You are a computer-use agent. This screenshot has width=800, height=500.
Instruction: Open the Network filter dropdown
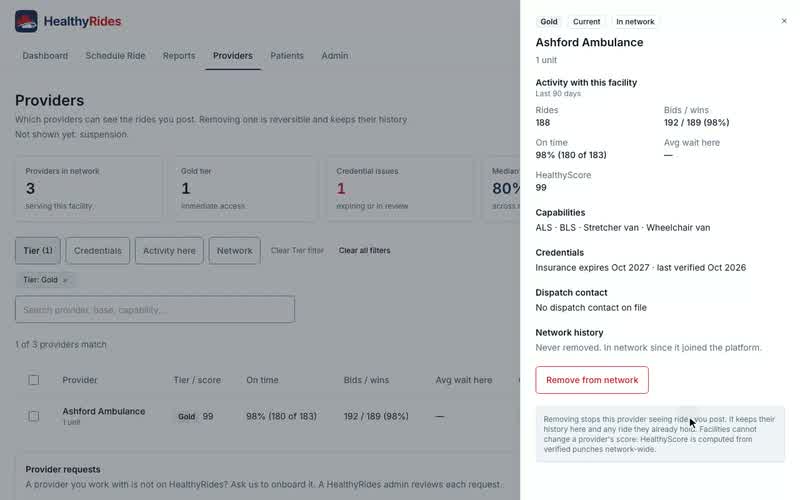[234, 251]
